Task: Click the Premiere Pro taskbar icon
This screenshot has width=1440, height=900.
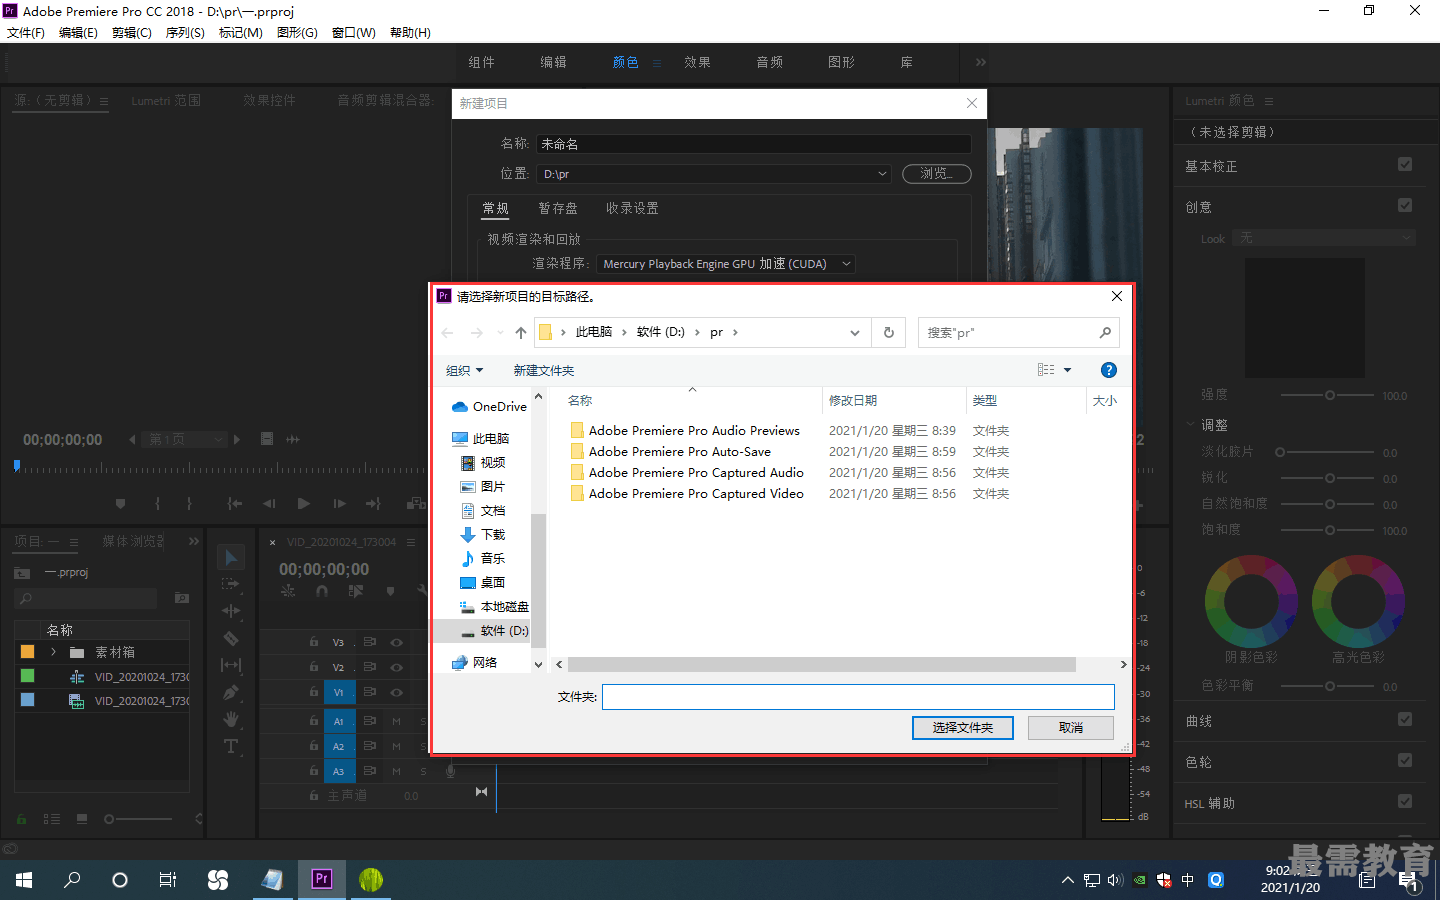Action: click(322, 879)
